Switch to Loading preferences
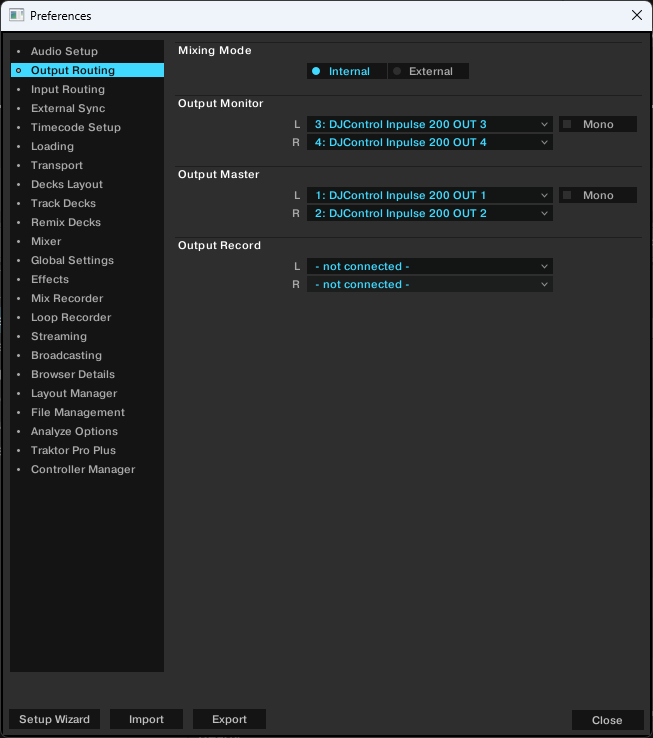The image size is (653, 738). (87, 146)
